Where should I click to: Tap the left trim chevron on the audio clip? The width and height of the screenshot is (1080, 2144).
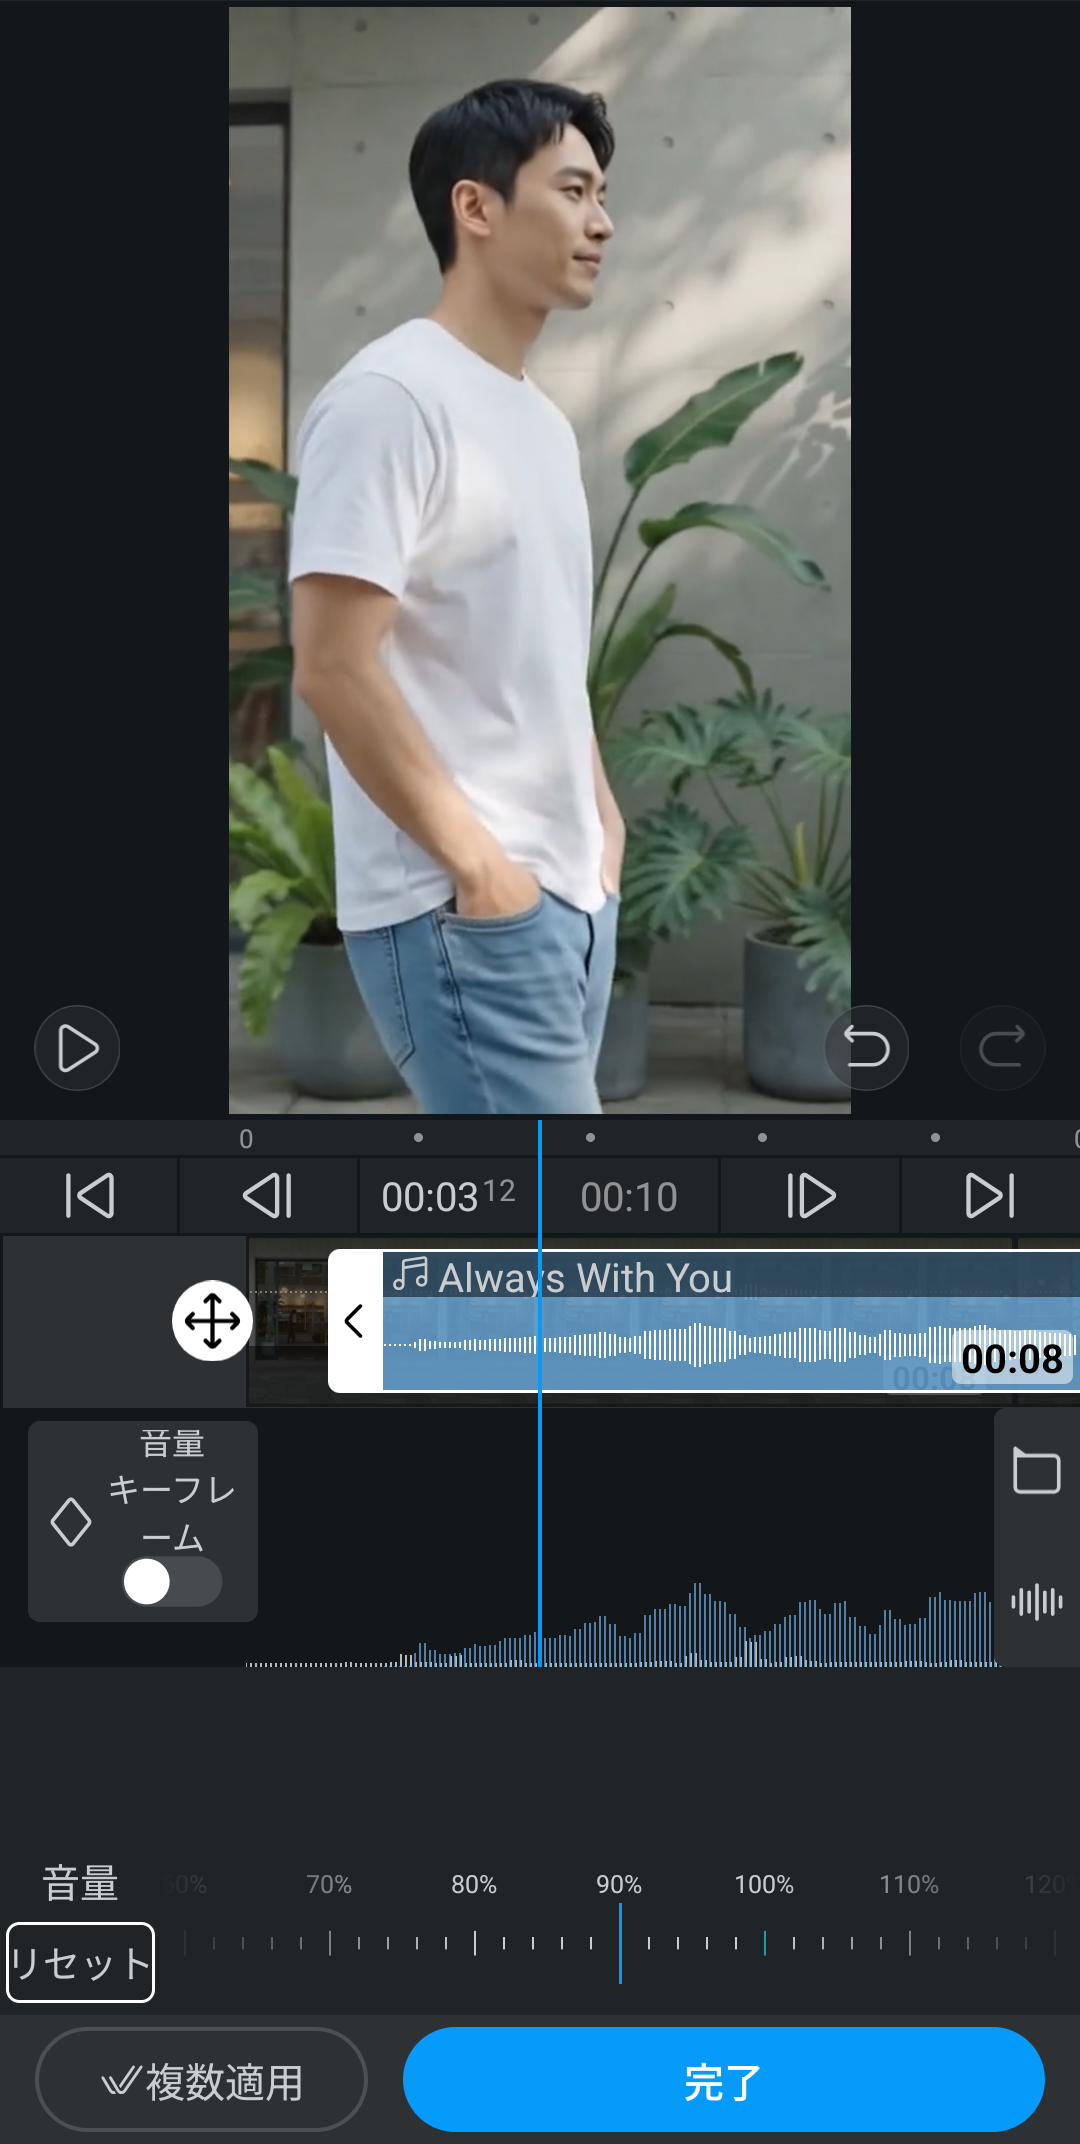355,1321
